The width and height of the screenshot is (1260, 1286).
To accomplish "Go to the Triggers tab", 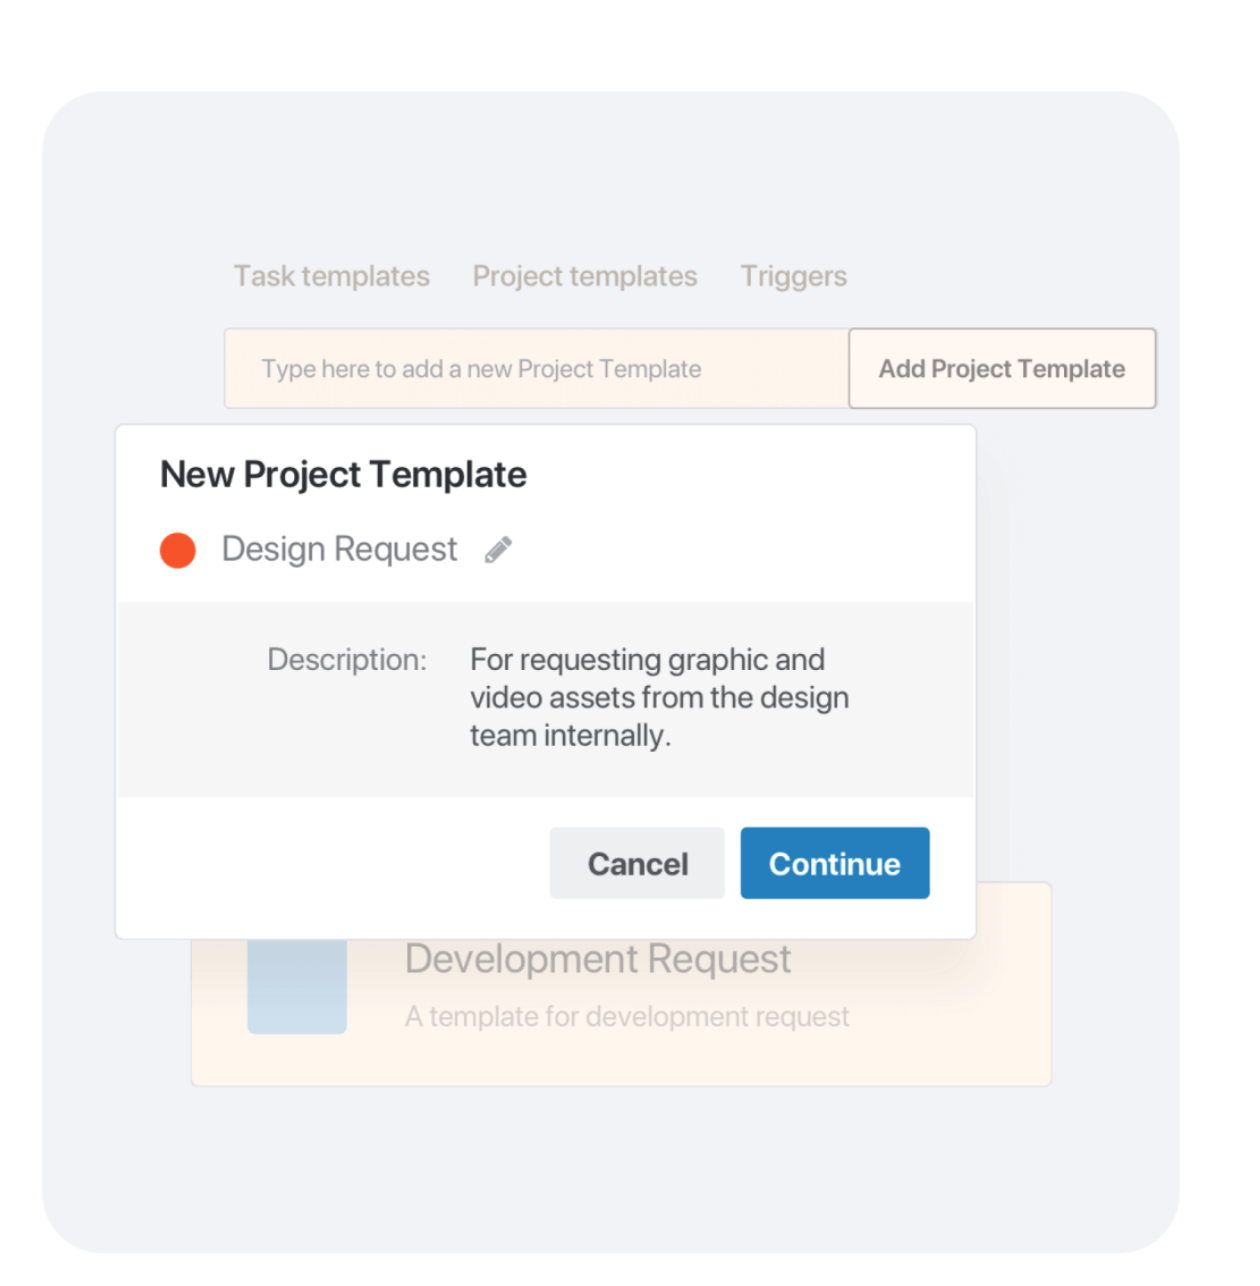I will point(794,276).
